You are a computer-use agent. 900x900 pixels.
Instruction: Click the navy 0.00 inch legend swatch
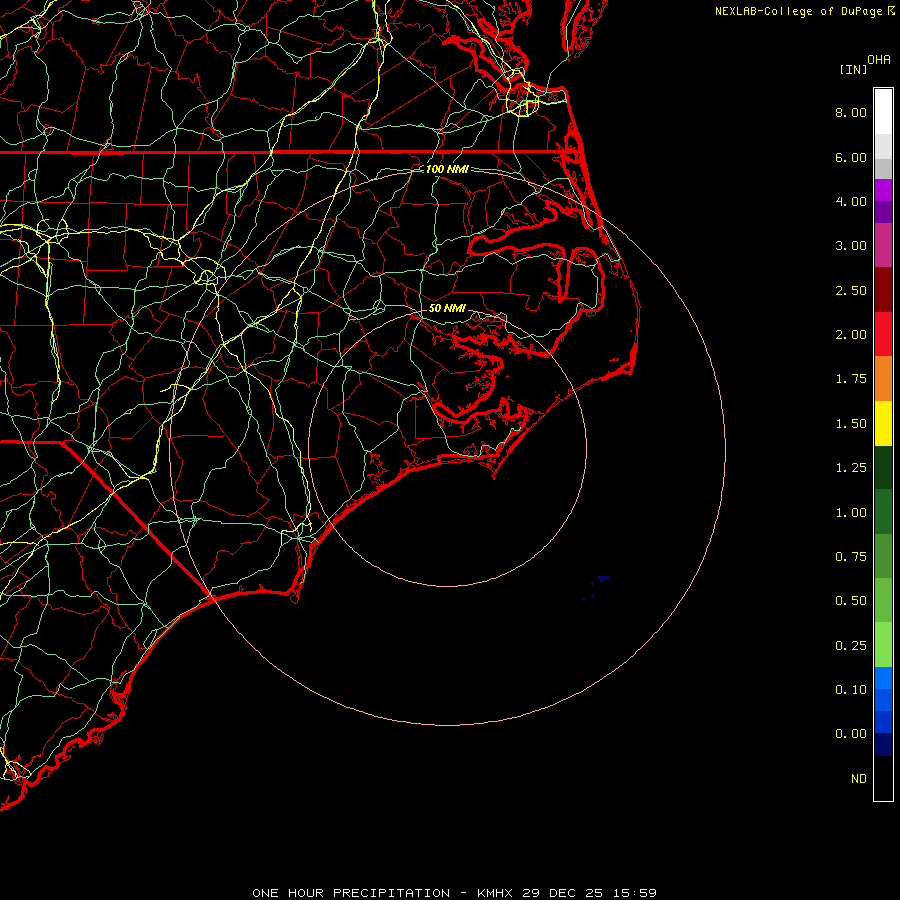tap(883, 744)
